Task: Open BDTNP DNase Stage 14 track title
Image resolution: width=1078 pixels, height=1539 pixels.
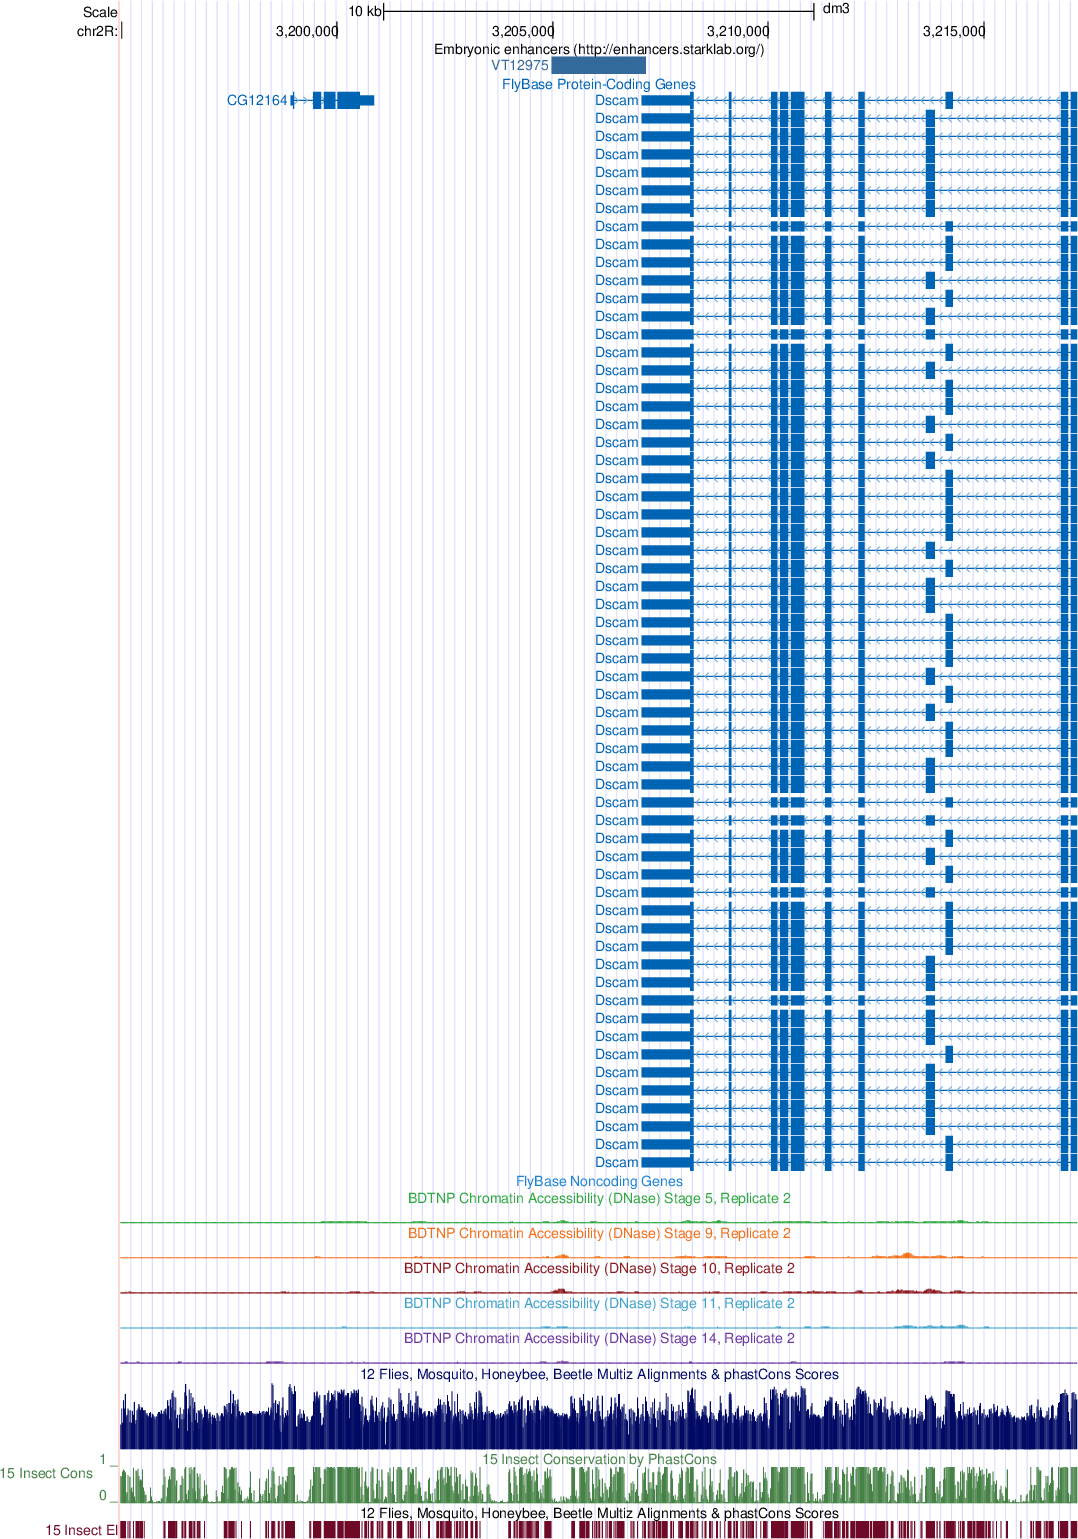Action: 599,1338
